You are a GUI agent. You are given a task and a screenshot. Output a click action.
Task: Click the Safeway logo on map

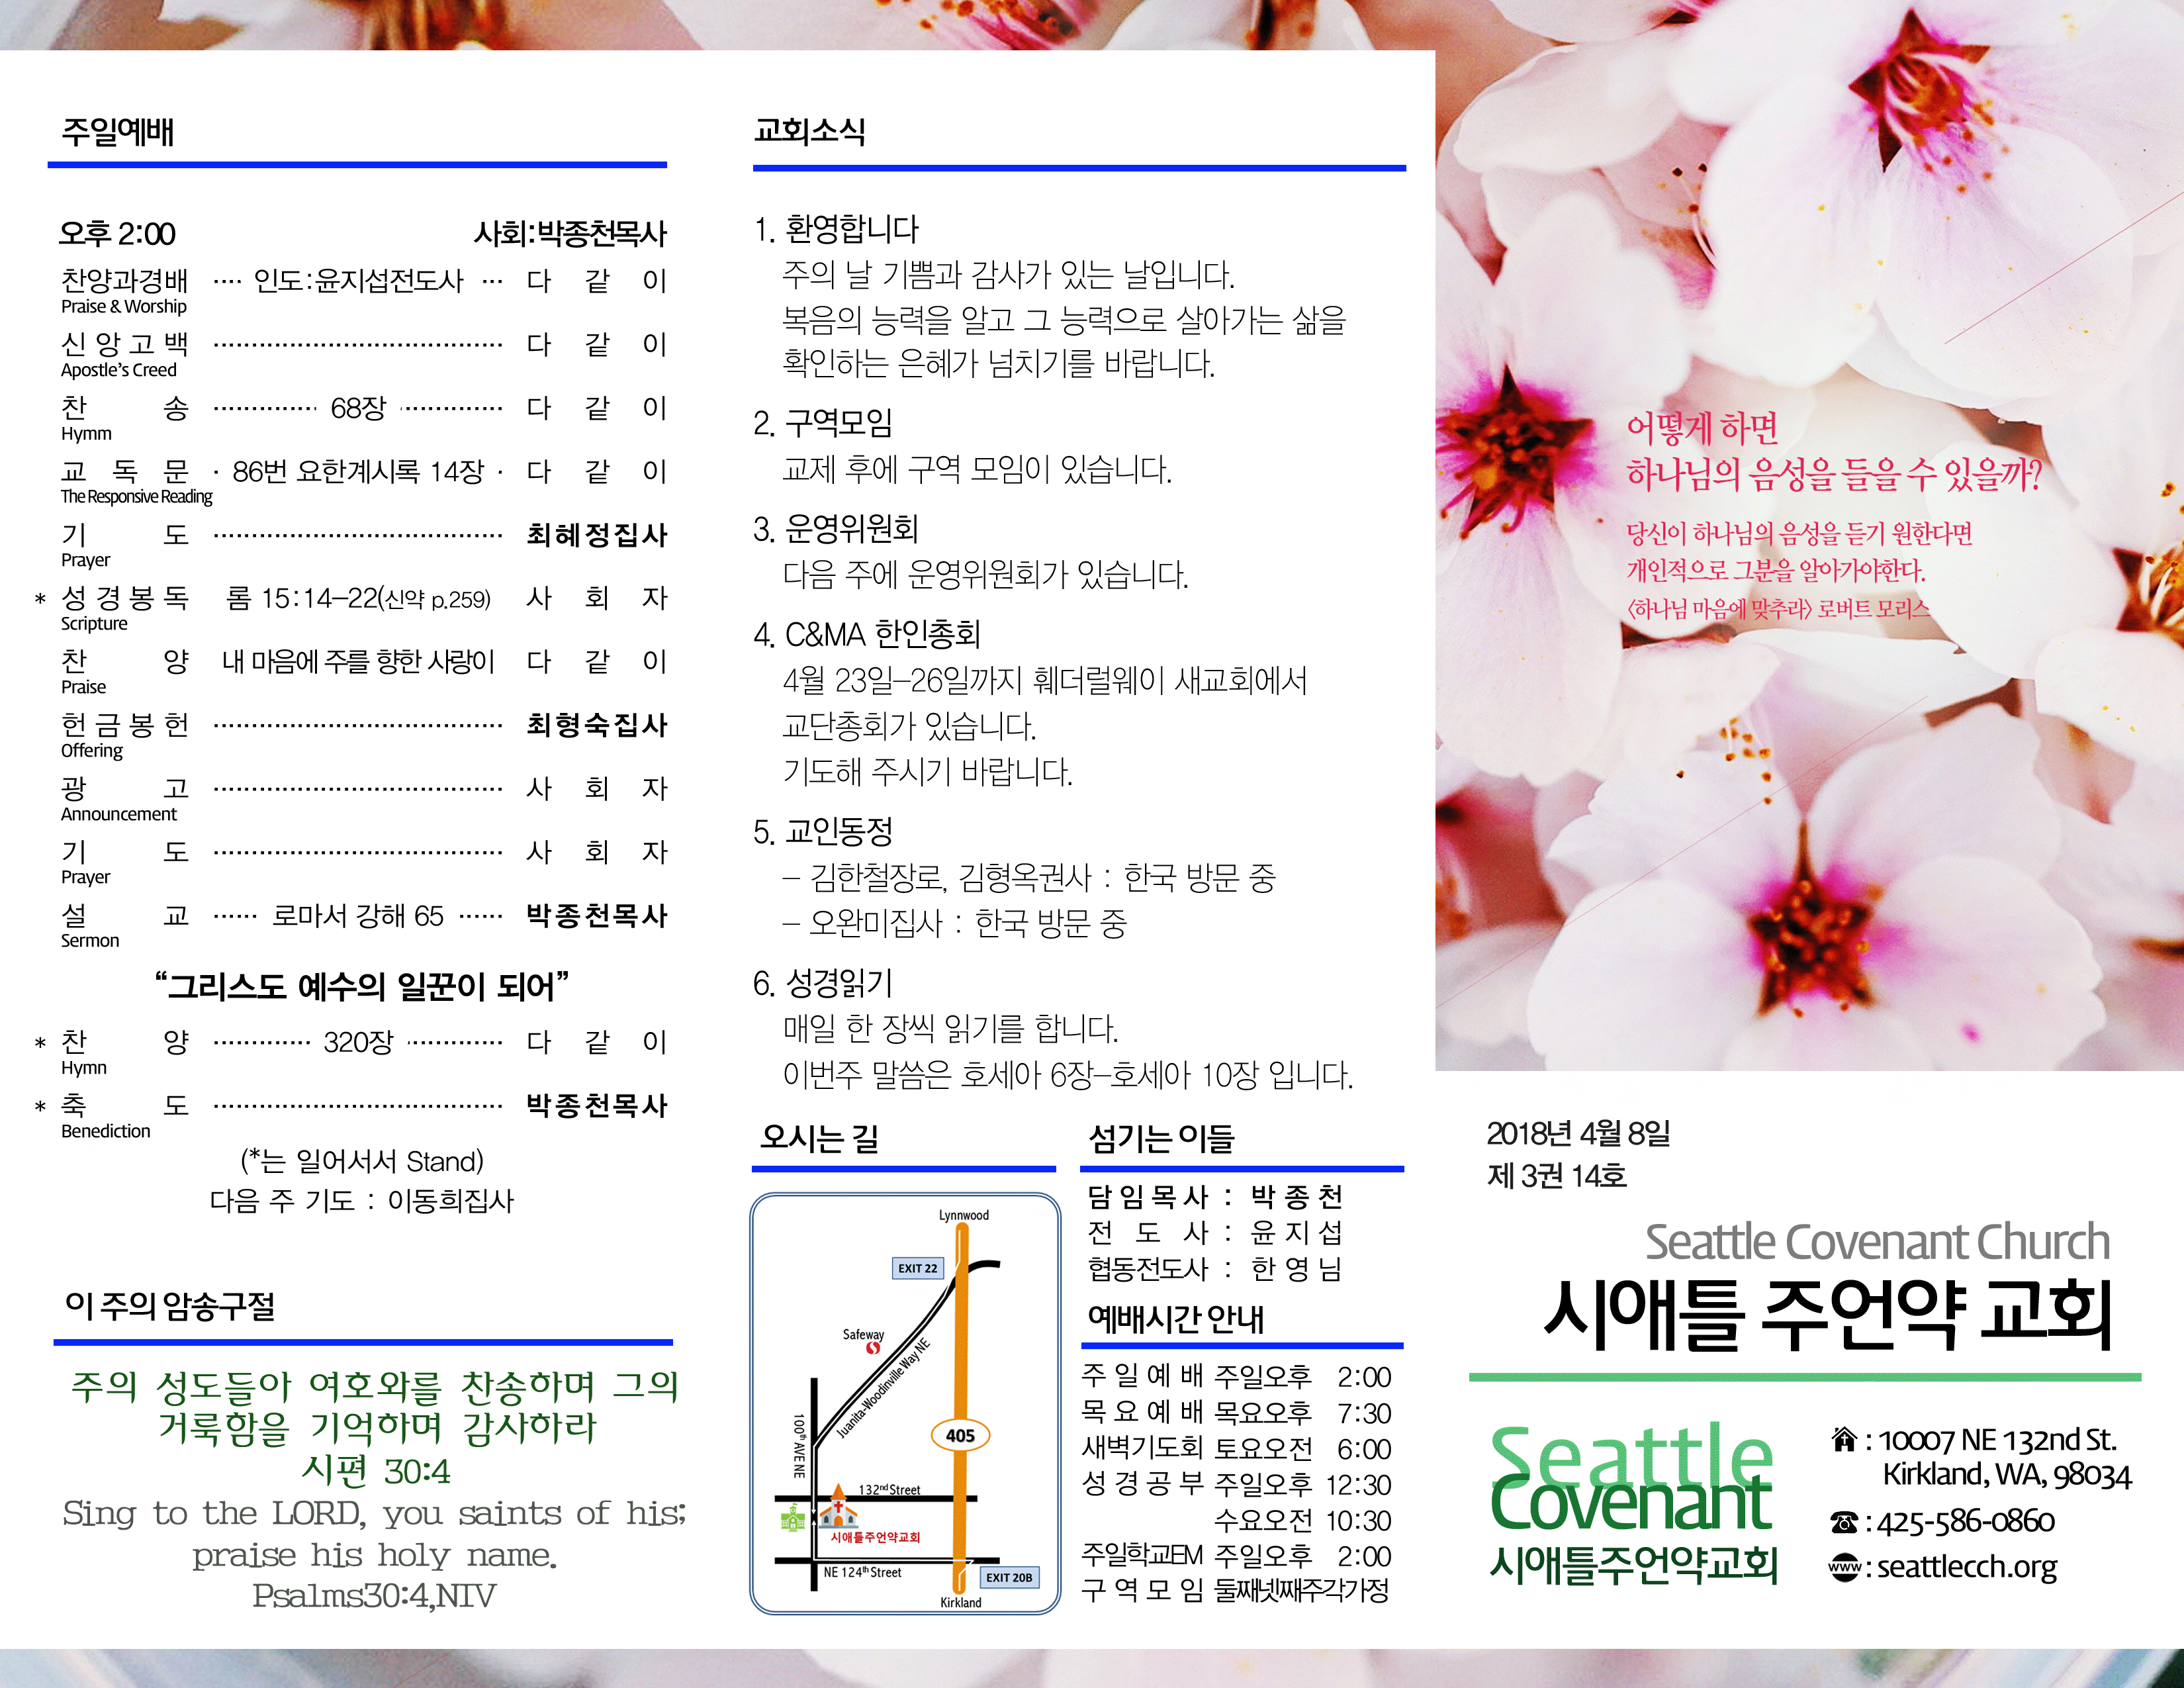(872, 1348)
